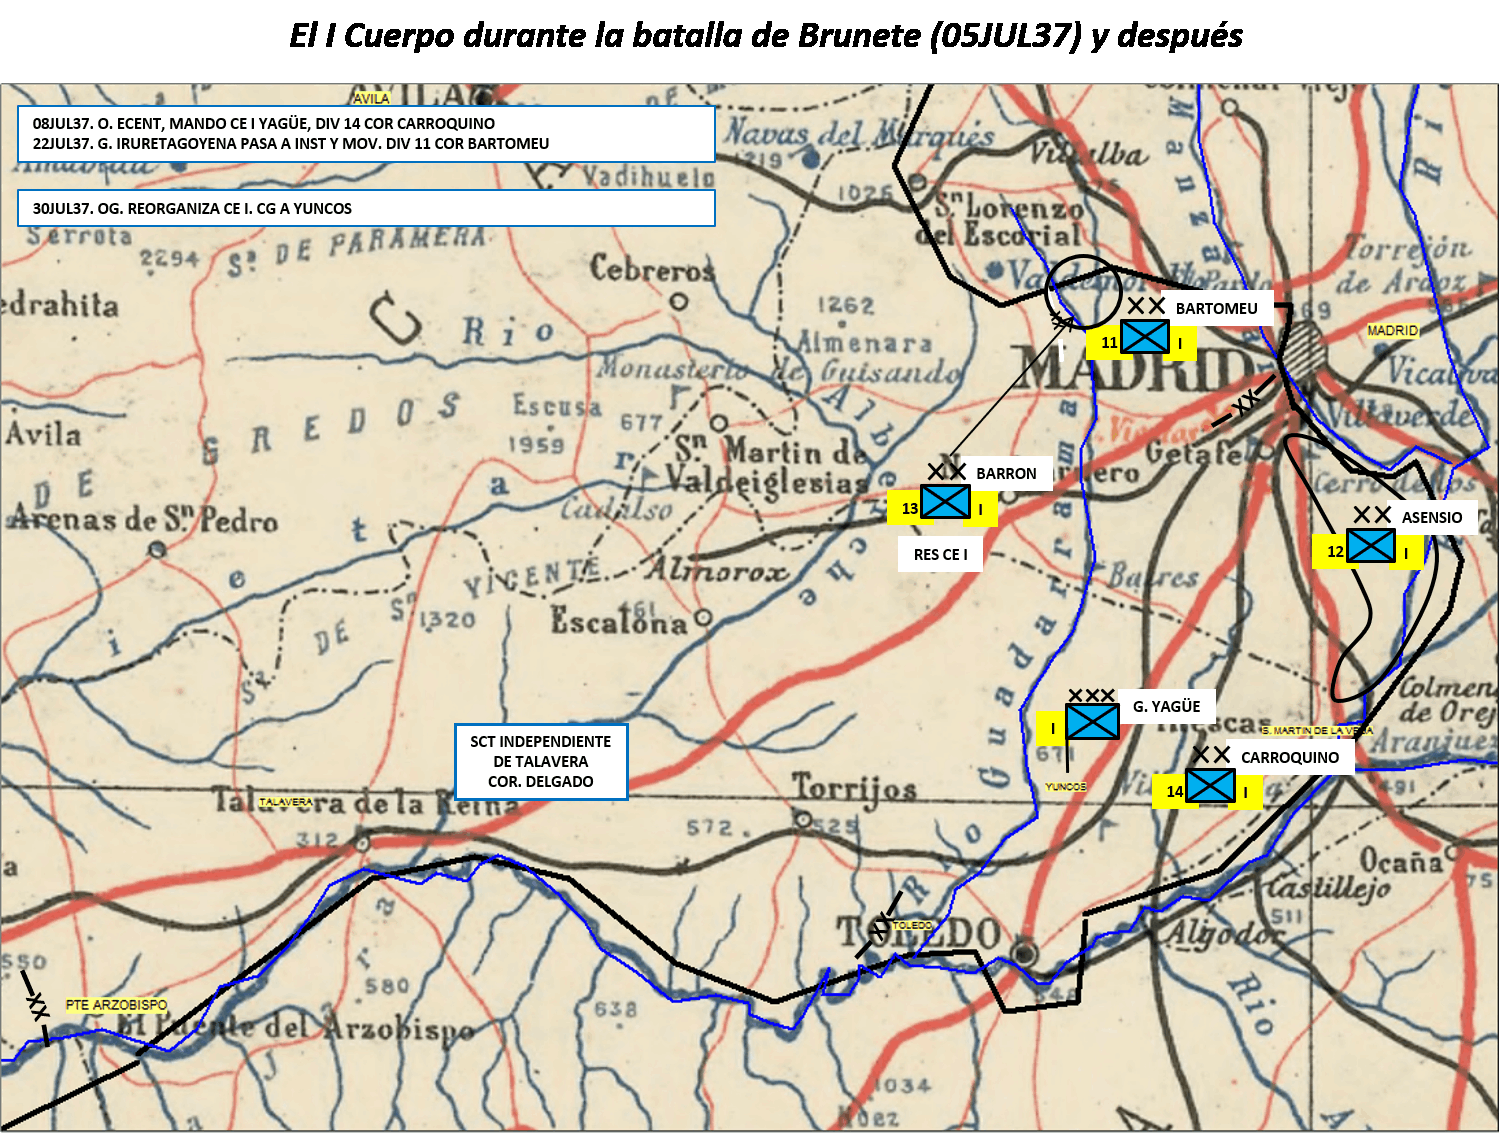Screen dimensions: 1499x1133
Task: Click the yellow MADRID place tag
Action: coord(1392,330)
